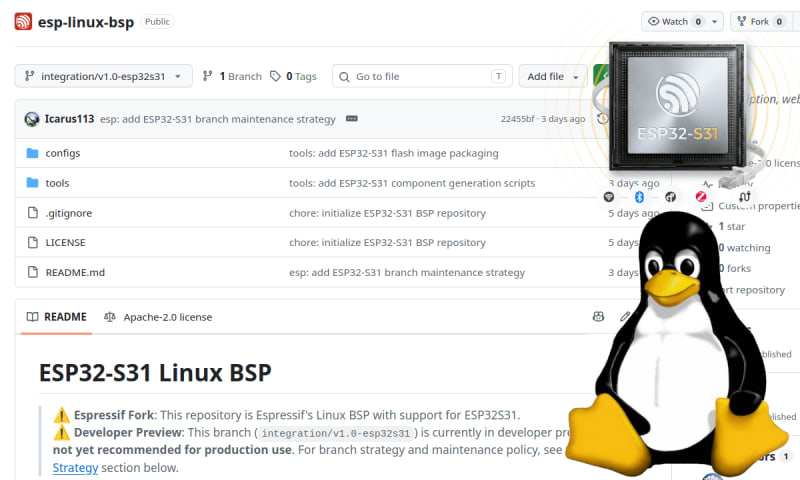800x480 pixels.
Task: Focus the Go to file search field
Action: click(x=422, y=76)
